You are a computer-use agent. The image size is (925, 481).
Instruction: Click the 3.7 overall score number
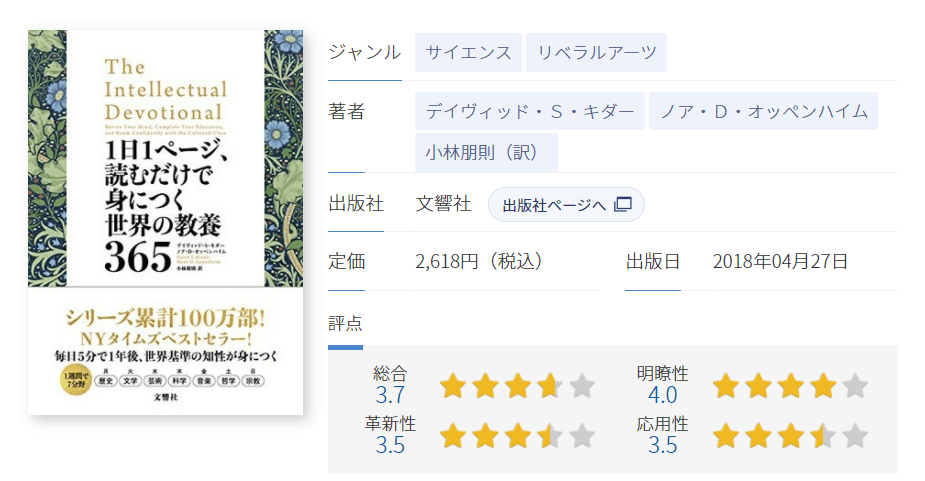[x=391, y=395]
